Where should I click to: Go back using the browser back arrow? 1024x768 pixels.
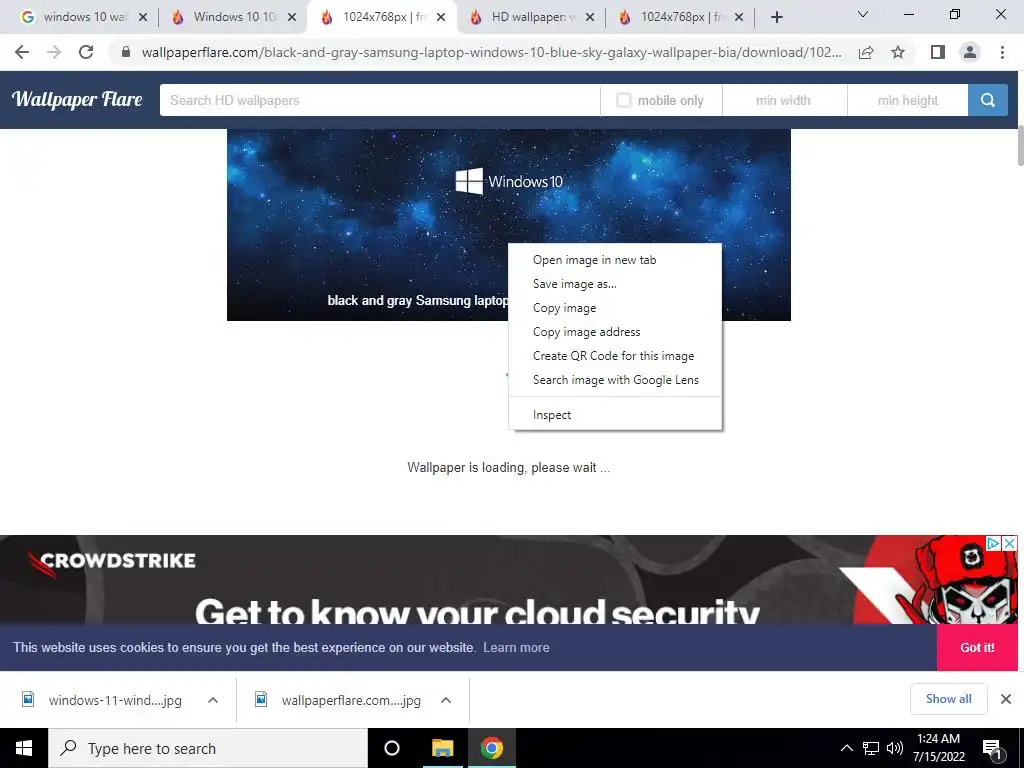[22, 52]
